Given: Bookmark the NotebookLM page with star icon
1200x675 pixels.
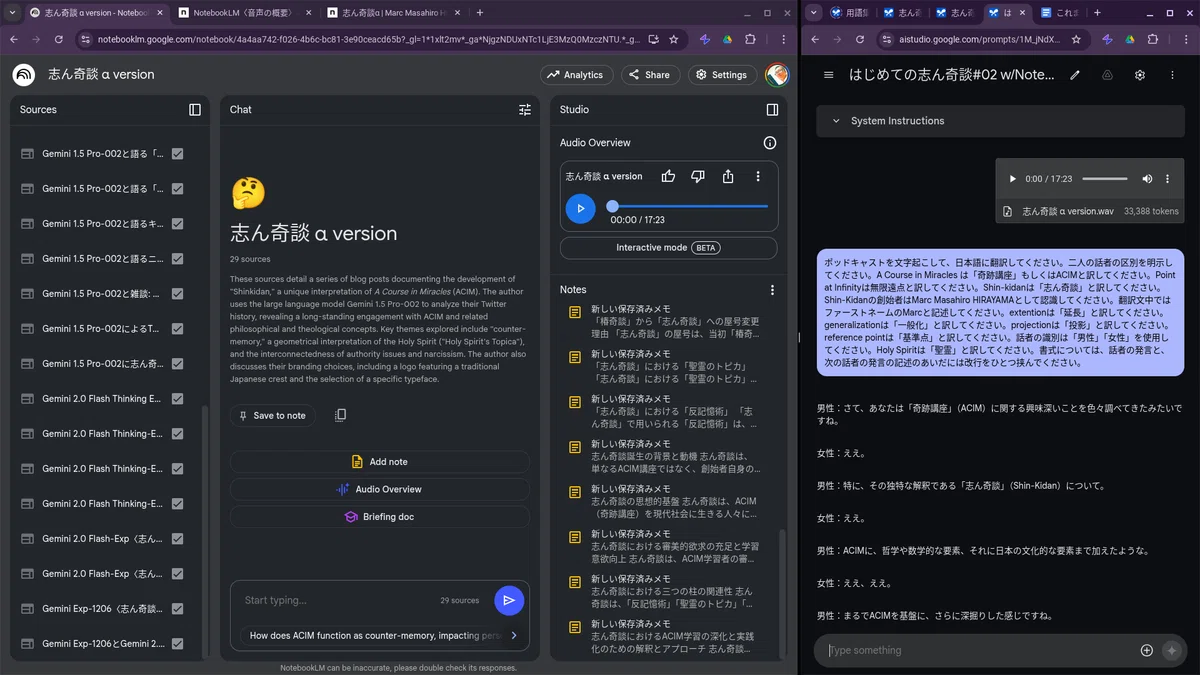Looking at the screenshot, I should click(x=673, y=40).
